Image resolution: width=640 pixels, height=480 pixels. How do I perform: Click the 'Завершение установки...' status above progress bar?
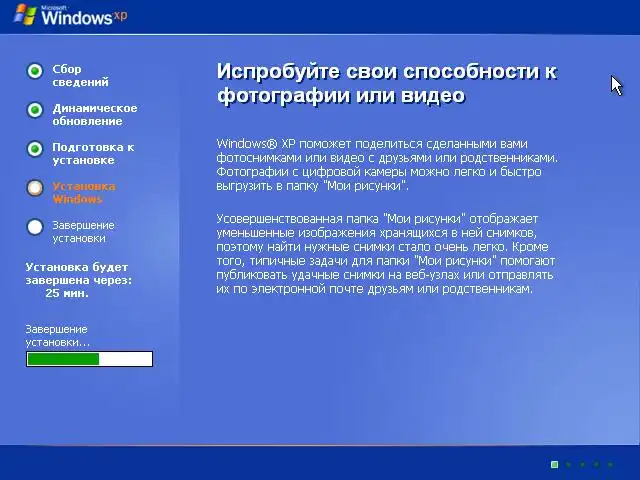[x=58, y=336]
